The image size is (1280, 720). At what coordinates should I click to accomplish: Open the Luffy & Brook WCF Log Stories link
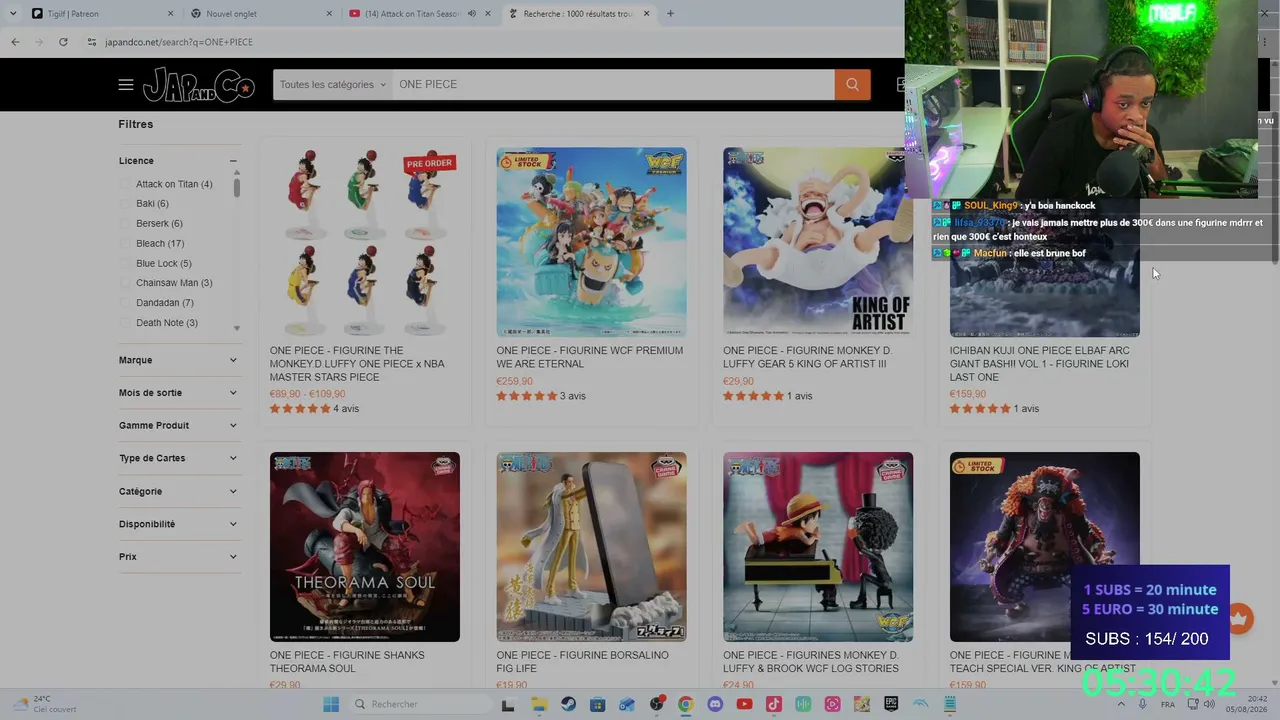pos(811,662)
